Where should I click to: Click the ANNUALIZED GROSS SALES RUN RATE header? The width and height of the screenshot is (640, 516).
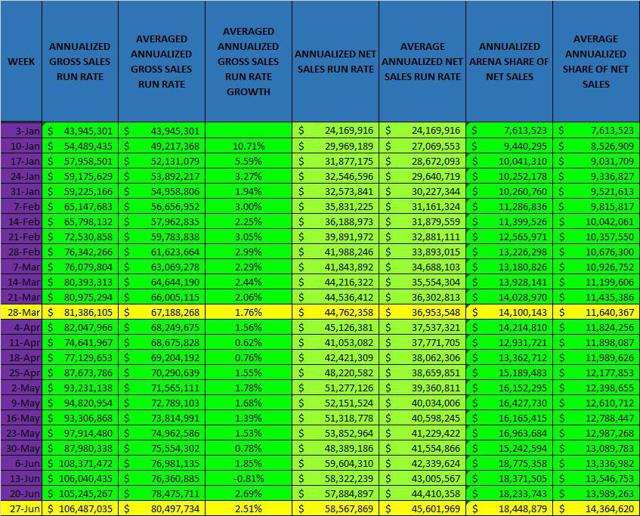(80, 61)
